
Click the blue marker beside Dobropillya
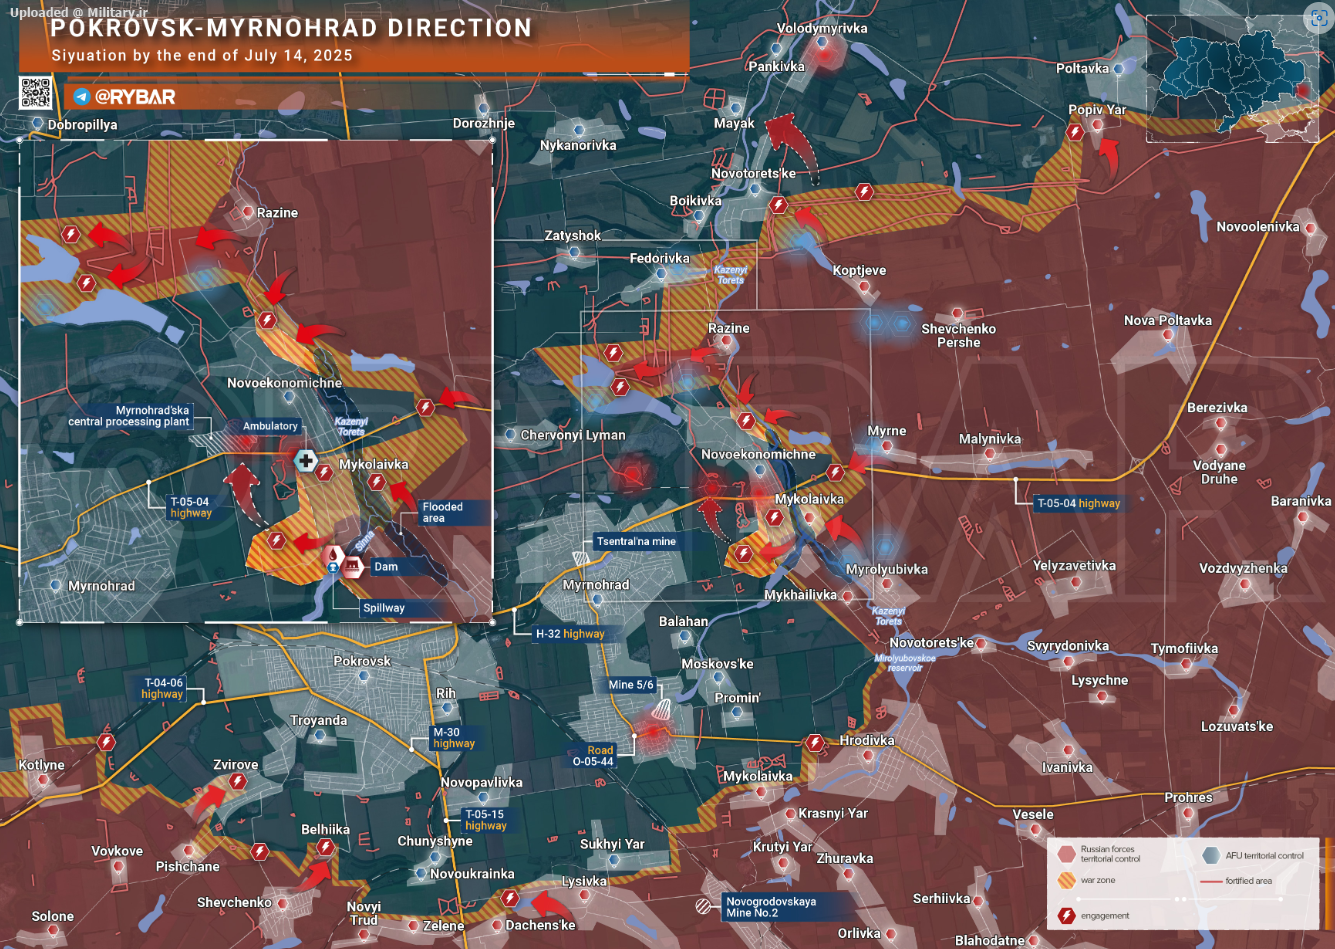coord(37,124)
